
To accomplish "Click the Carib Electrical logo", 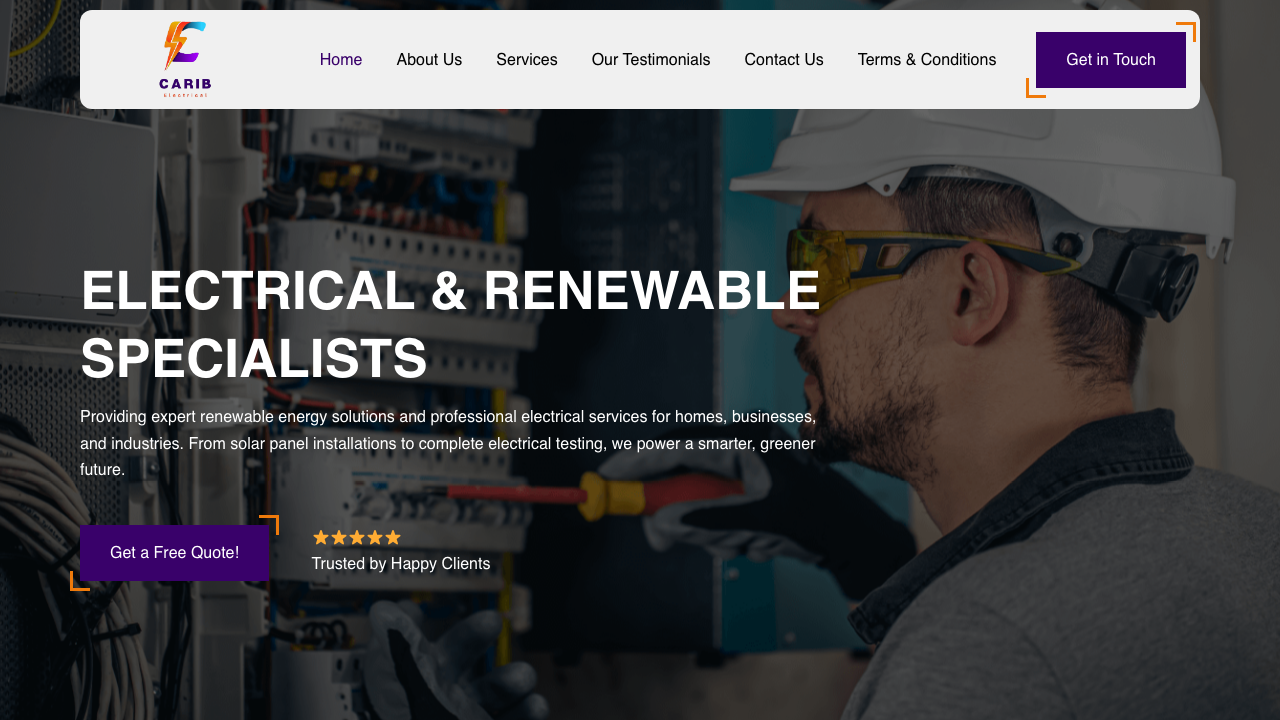I will (x=183, y=57).
